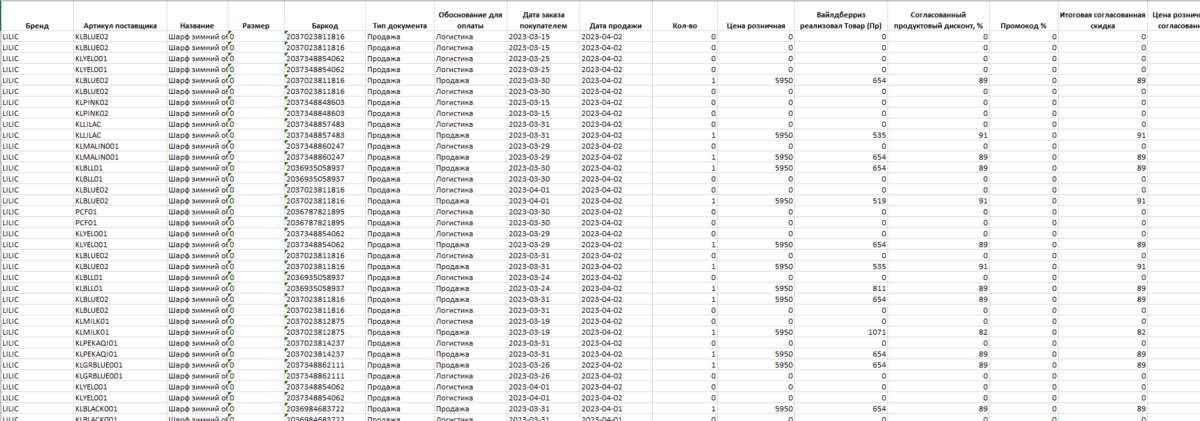Image resolution: width=1200 pixels, height=421 pixels.
Task: Click 654 in the KLMALINO01 row
Action: (x=841, y=157)
